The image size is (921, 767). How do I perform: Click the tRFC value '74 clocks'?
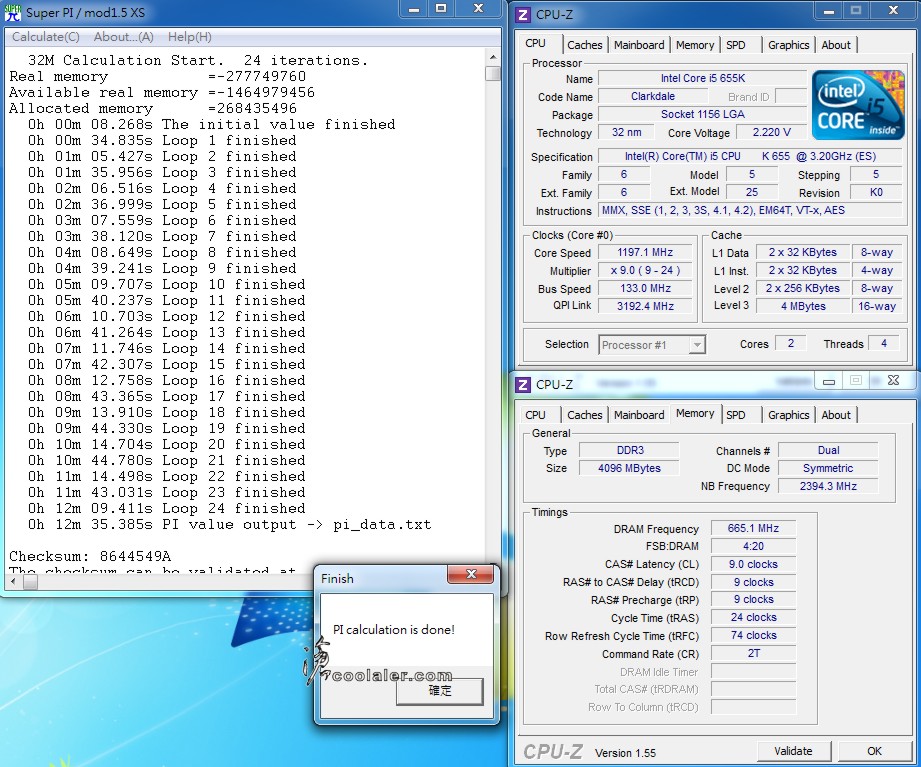coord(753,635)
